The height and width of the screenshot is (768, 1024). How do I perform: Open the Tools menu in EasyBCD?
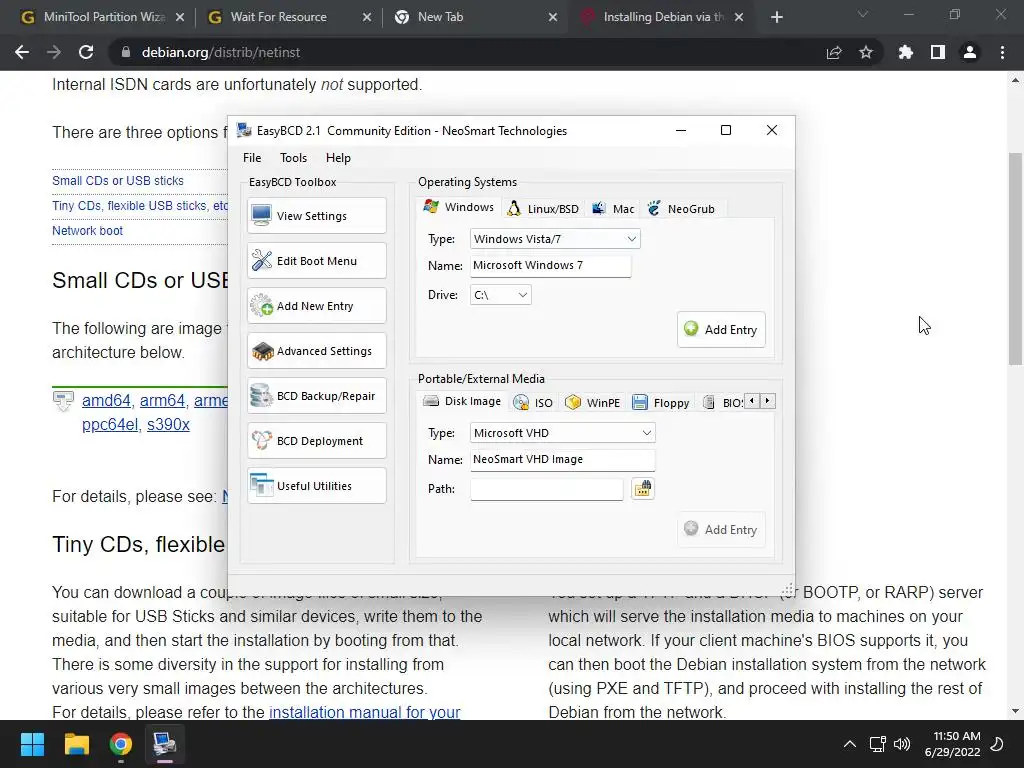(293, 157)
